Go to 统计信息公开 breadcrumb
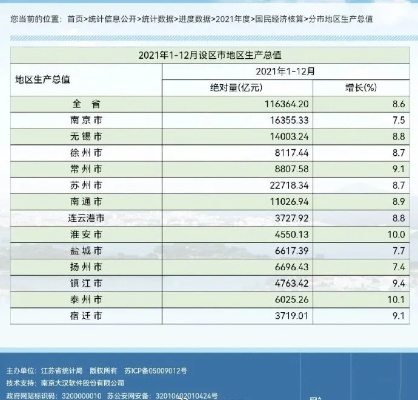418x400 pixels. 112,19
